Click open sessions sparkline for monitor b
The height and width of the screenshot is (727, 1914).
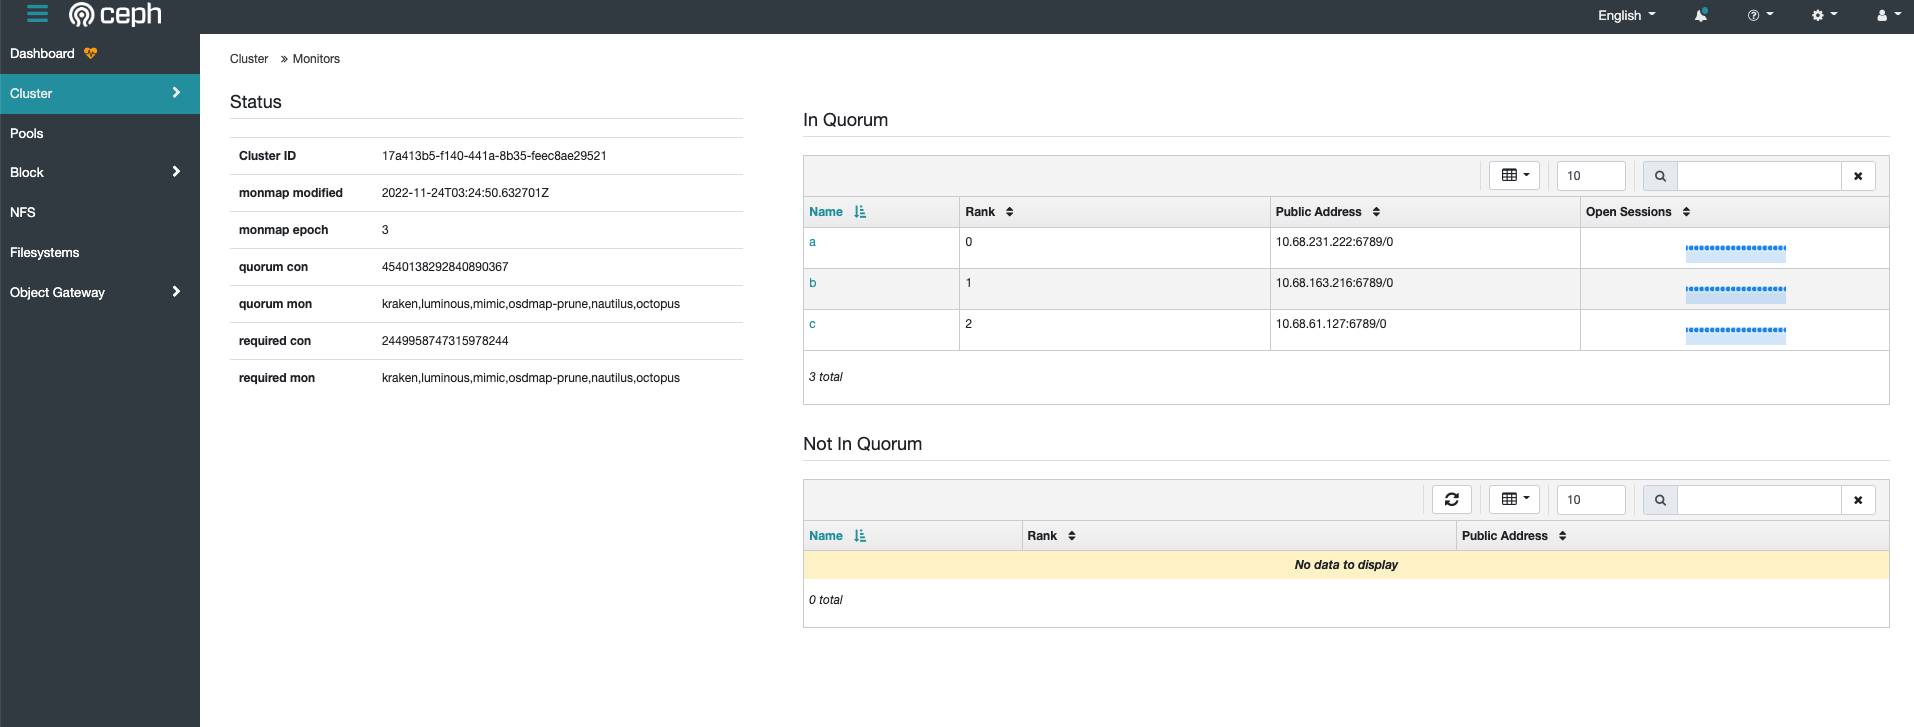[1735, 293]
